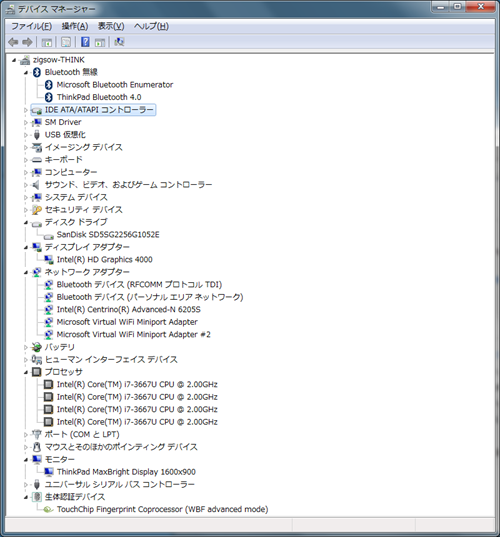Select the first Intel(R) Core(TM) i7-3667U entry

(x=137, y=385)
